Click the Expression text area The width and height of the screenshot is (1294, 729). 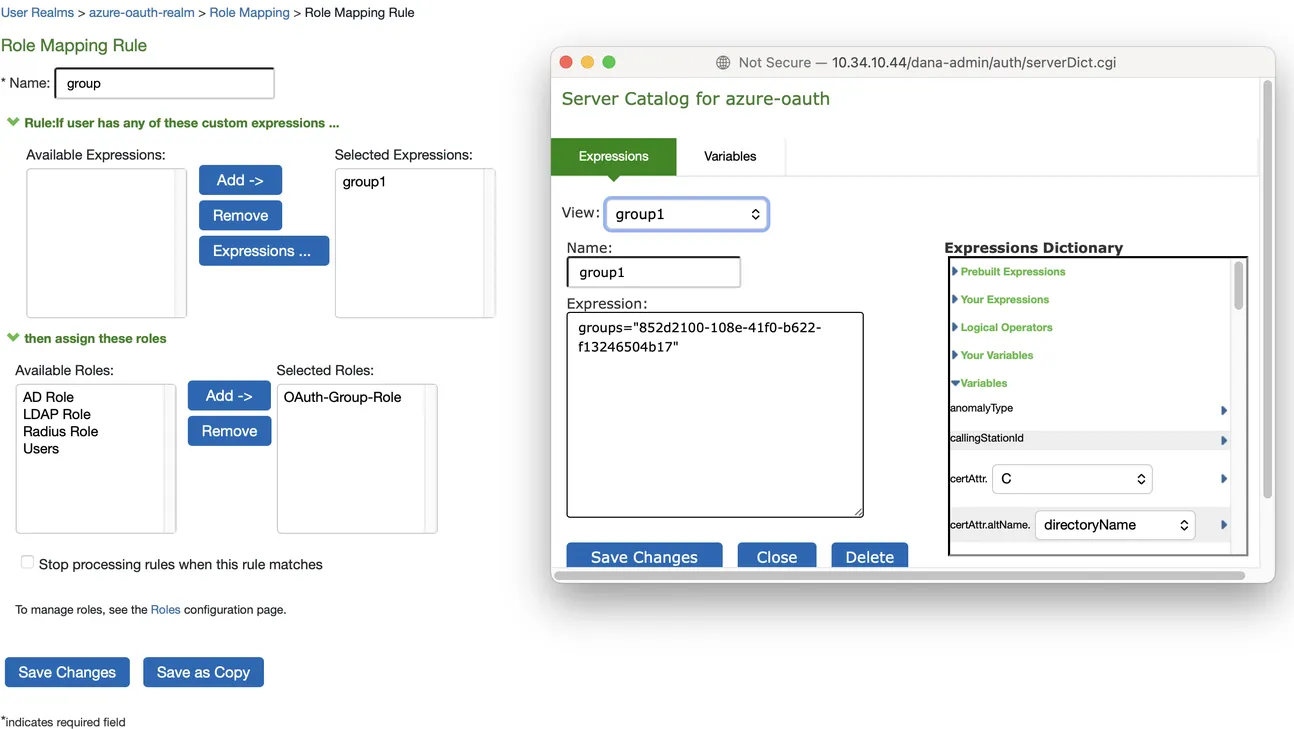pos(715,415)
